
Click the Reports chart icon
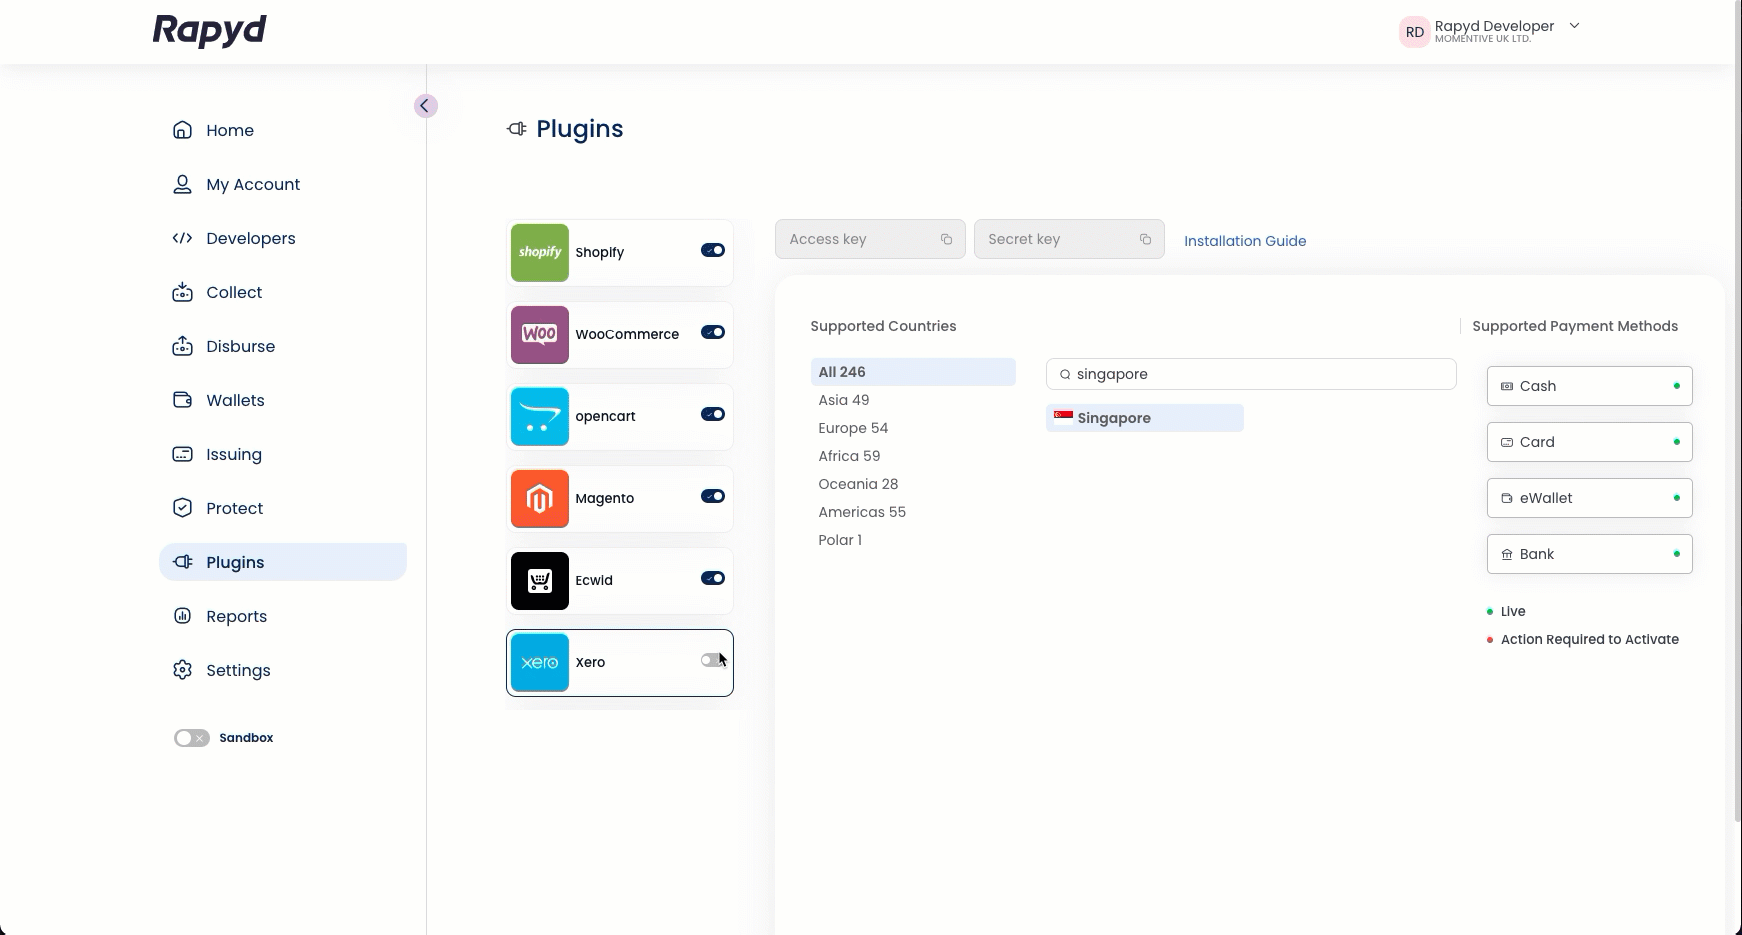tap(182, 616)
